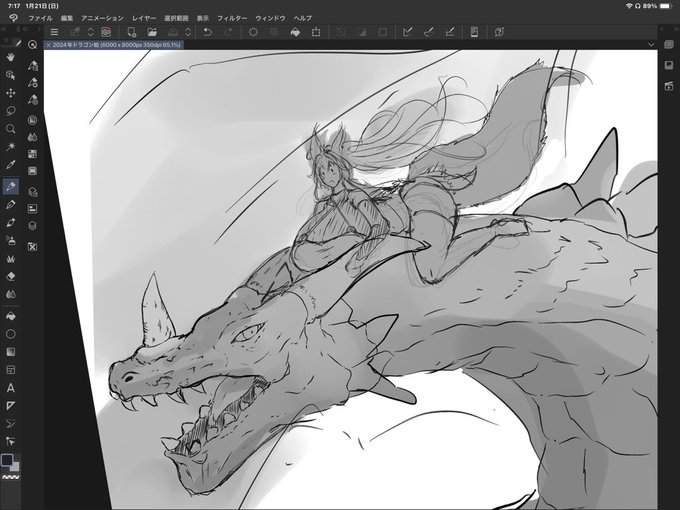Open the ファイル menu
Image resolution: width=680 pixels, height=510 pixels.
tap(40, 18)
